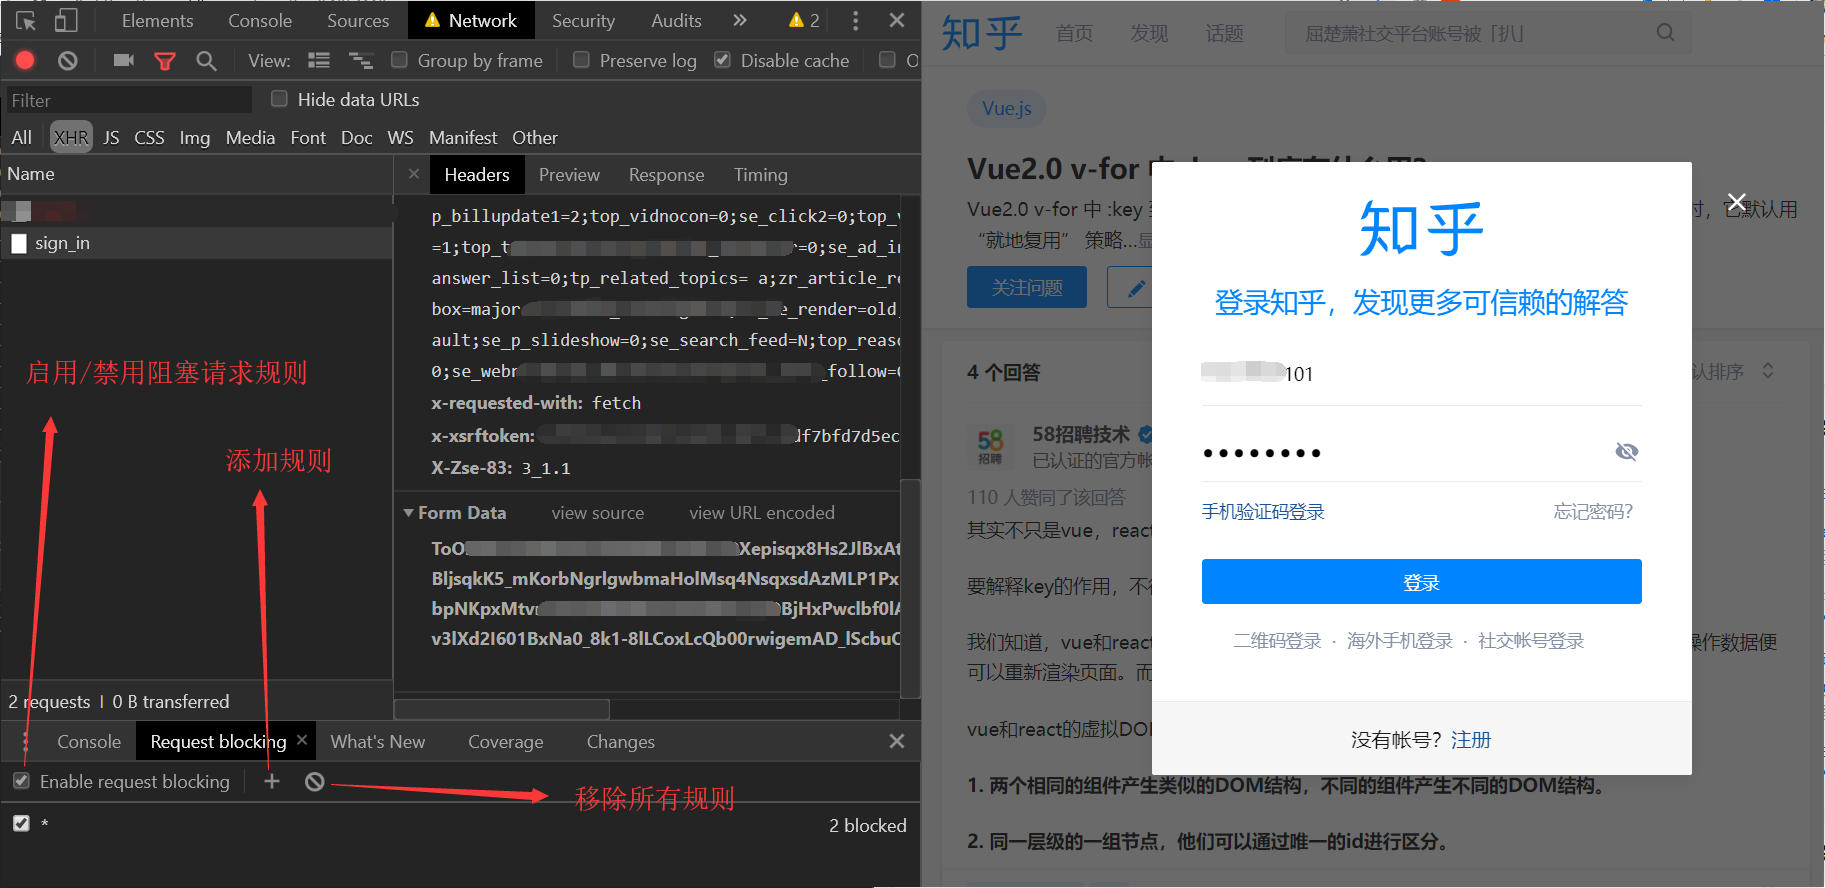The width and height of the screenshot is (1825, 888).
Task: Click the headers pane vertical scrollbar
Action: pyautogui.click(x=910, y=587)
